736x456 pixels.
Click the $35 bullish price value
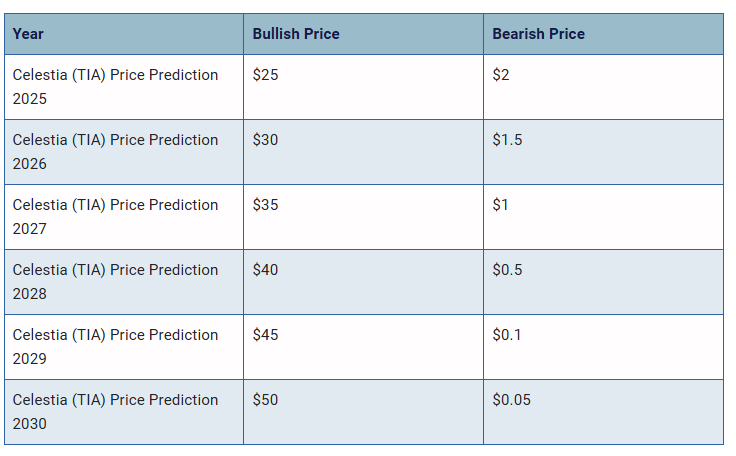265,205
